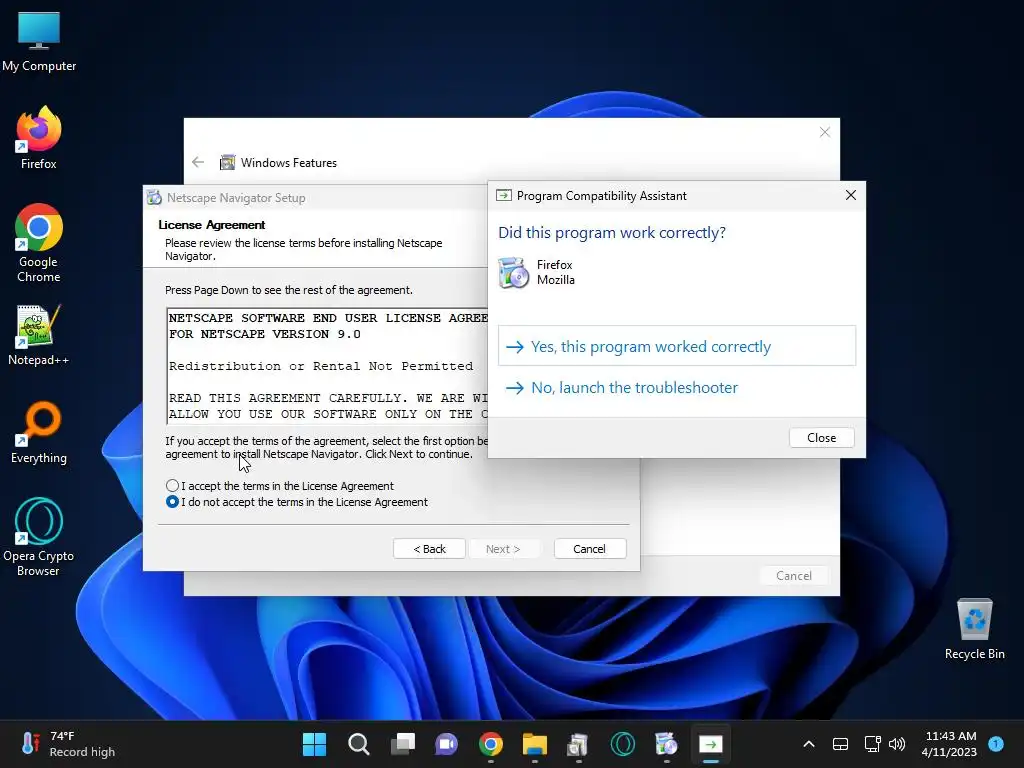Viewport: 1024px width, 768px height.
Task: Show hidden system tray icons
Action: pos(808,744)
